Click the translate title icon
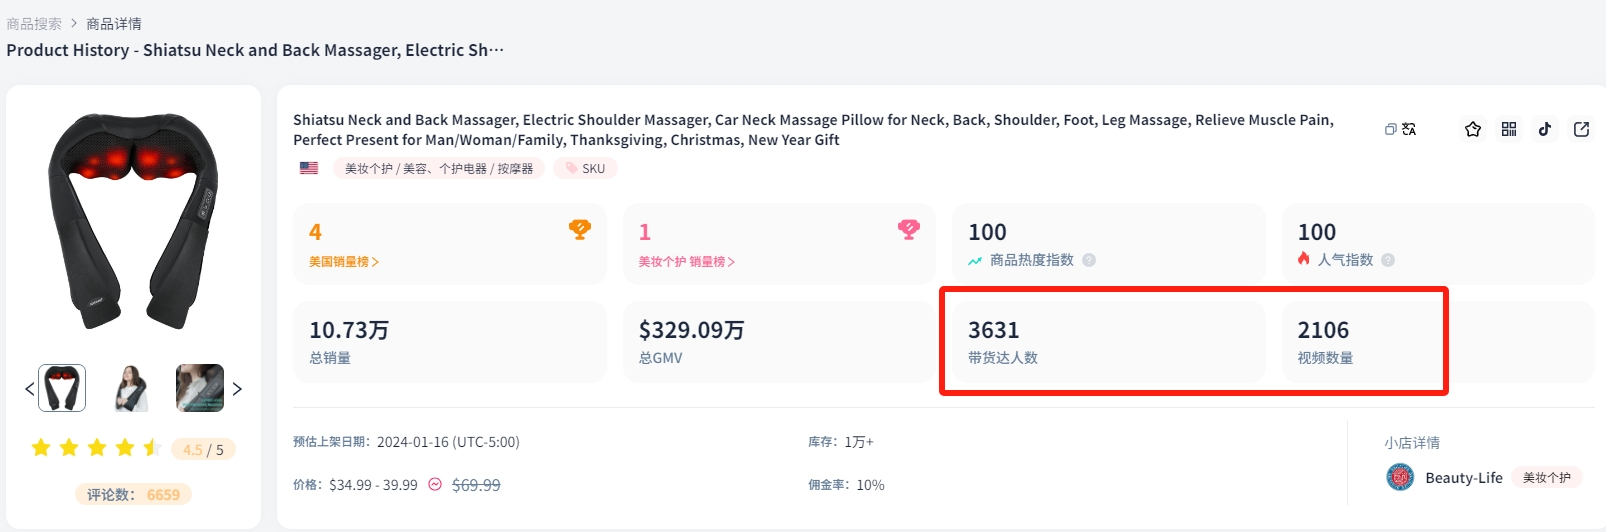Screen dimensions: 1606x532 tap(1409, 129)
